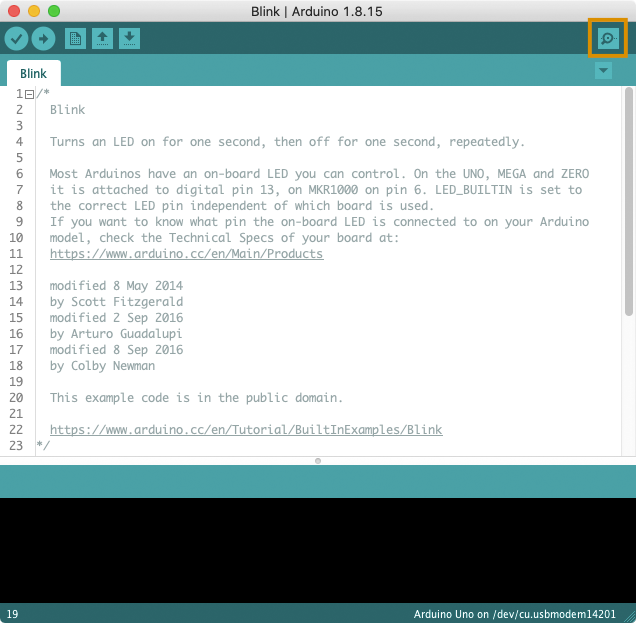Create a new sketch with the New icon
The width and height of the screenshot is (636, 623).
tap(75, 39)
